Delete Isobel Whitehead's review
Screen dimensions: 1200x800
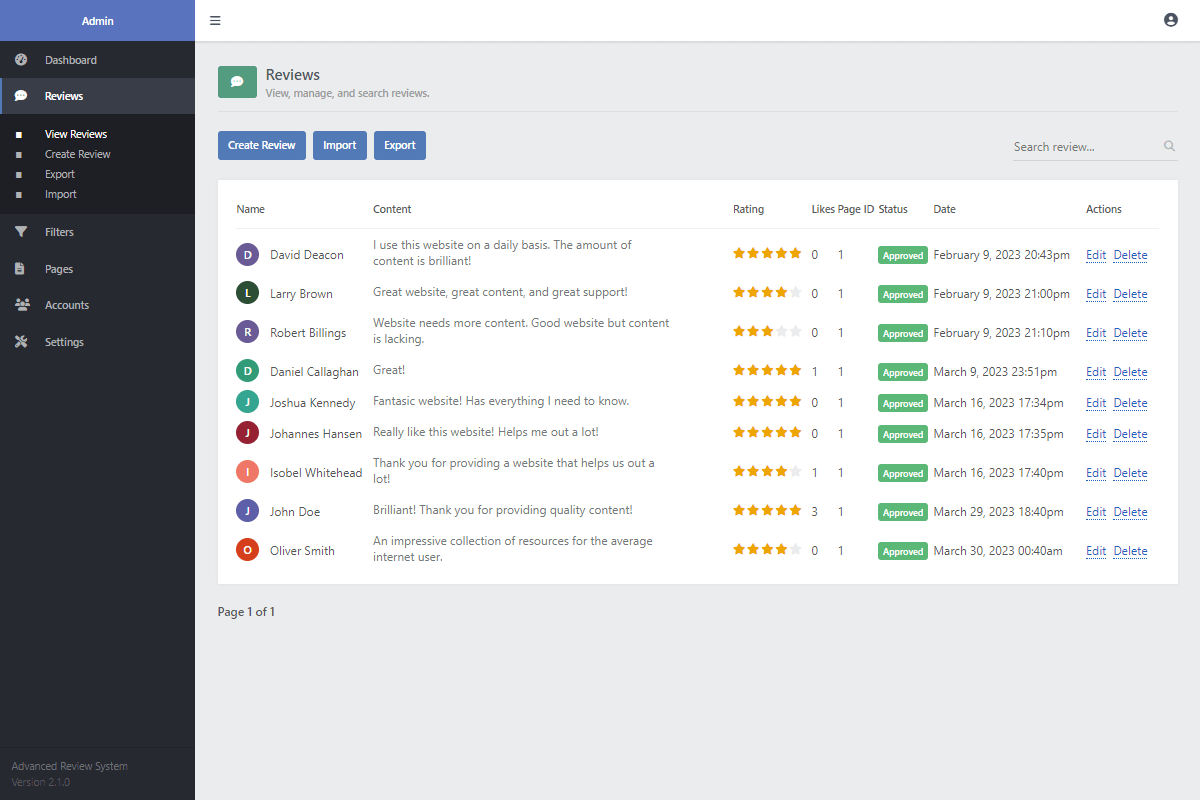[x=1130, y=473]
